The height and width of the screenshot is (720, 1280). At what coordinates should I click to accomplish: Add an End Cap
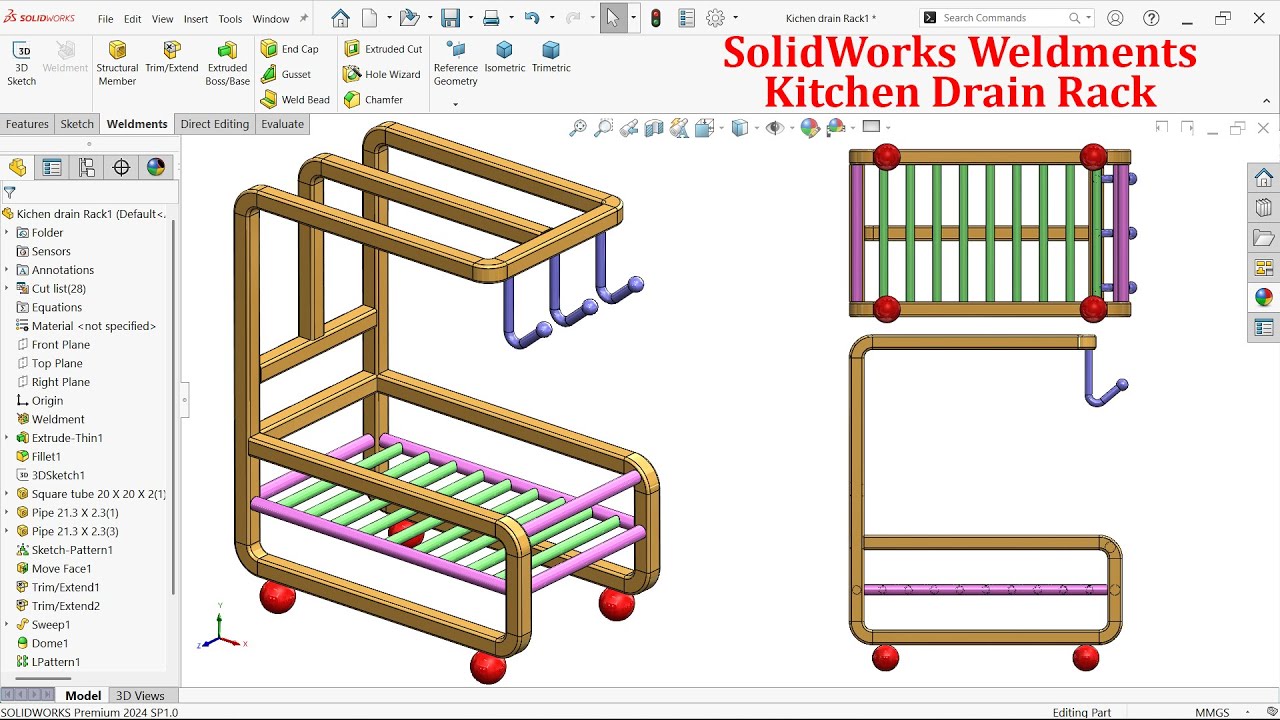289,49
